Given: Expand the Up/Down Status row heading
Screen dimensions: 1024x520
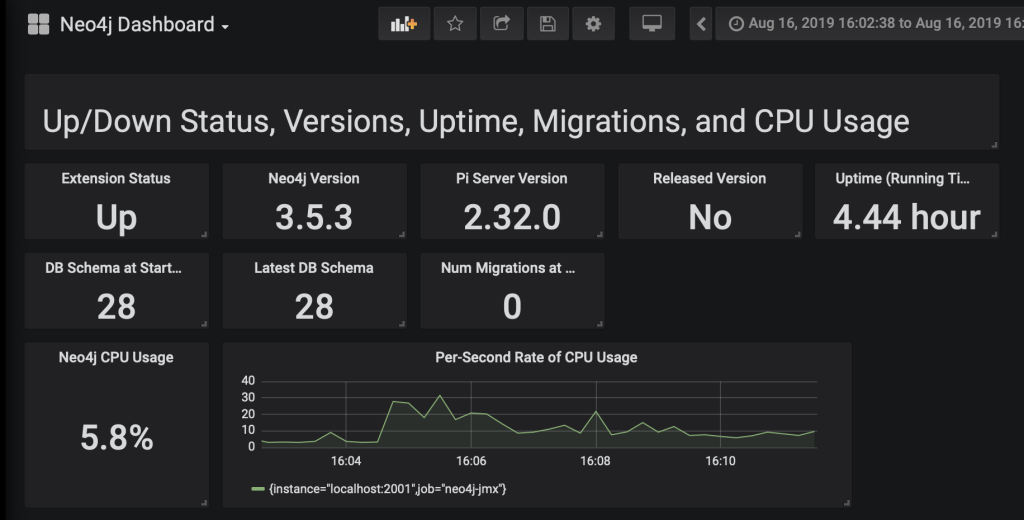Looking at the screenshot, I should coord(476,121).
